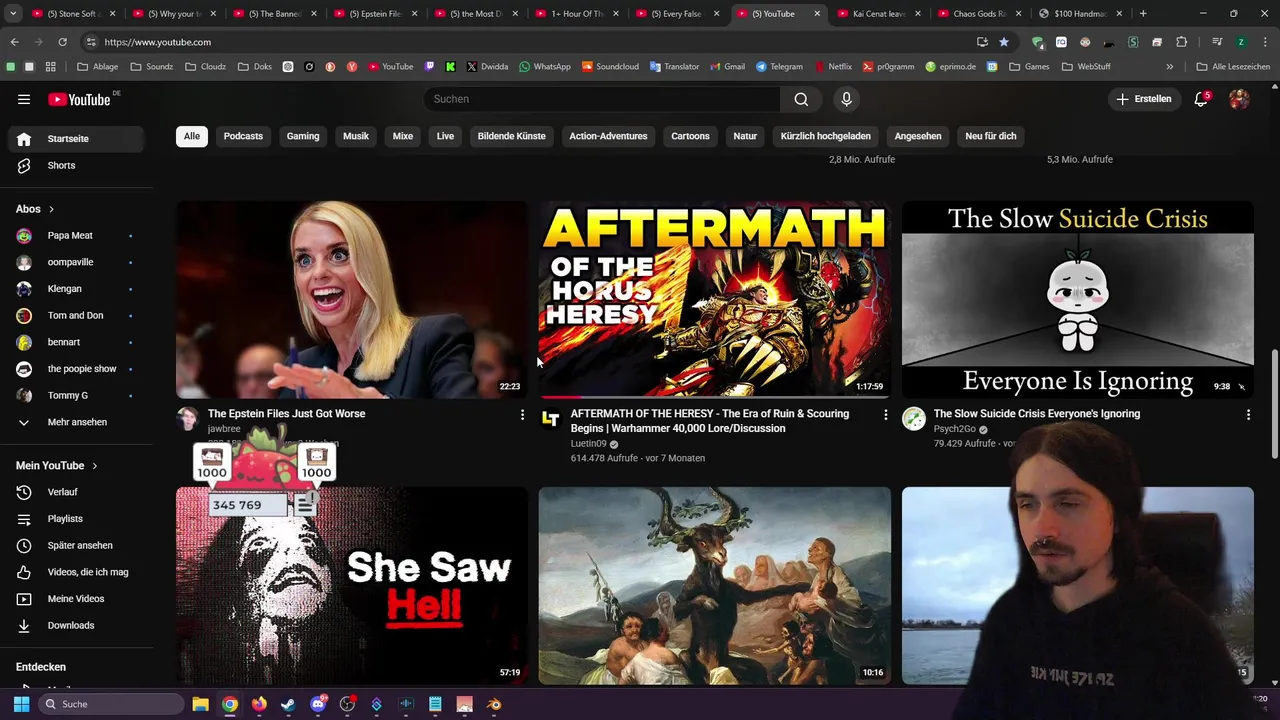
Task: Expand the Mein YouTube section chevron
Action: coord(95,466)
